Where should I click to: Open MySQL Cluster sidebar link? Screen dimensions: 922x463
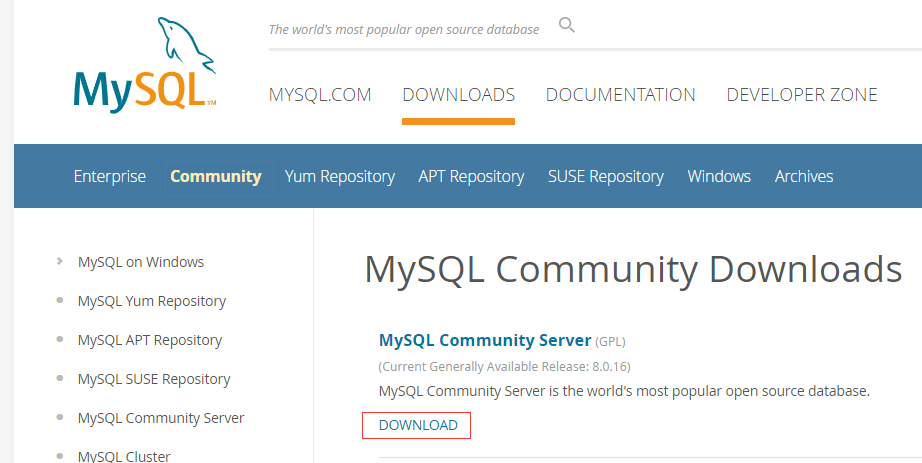[x=124, y=457]
